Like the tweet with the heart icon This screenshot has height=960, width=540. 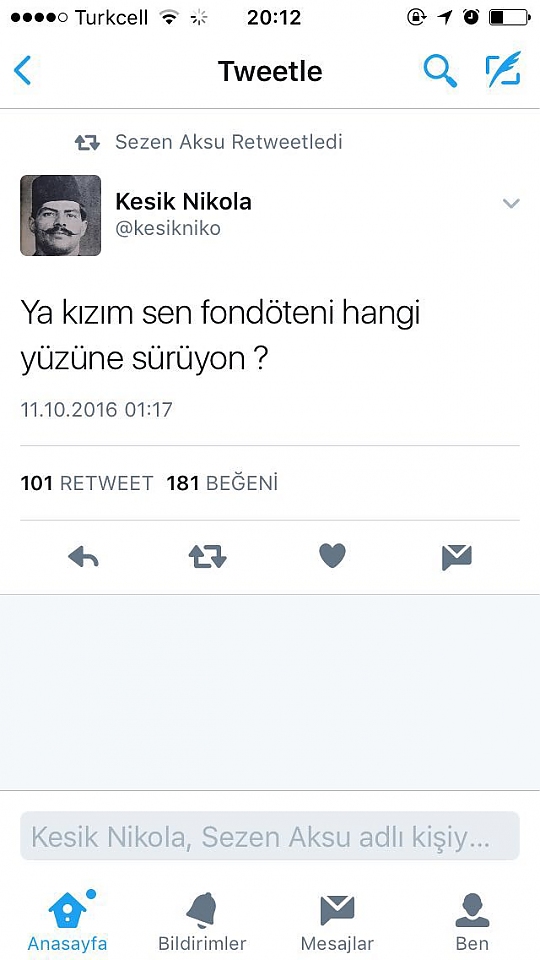click(332, 556)
